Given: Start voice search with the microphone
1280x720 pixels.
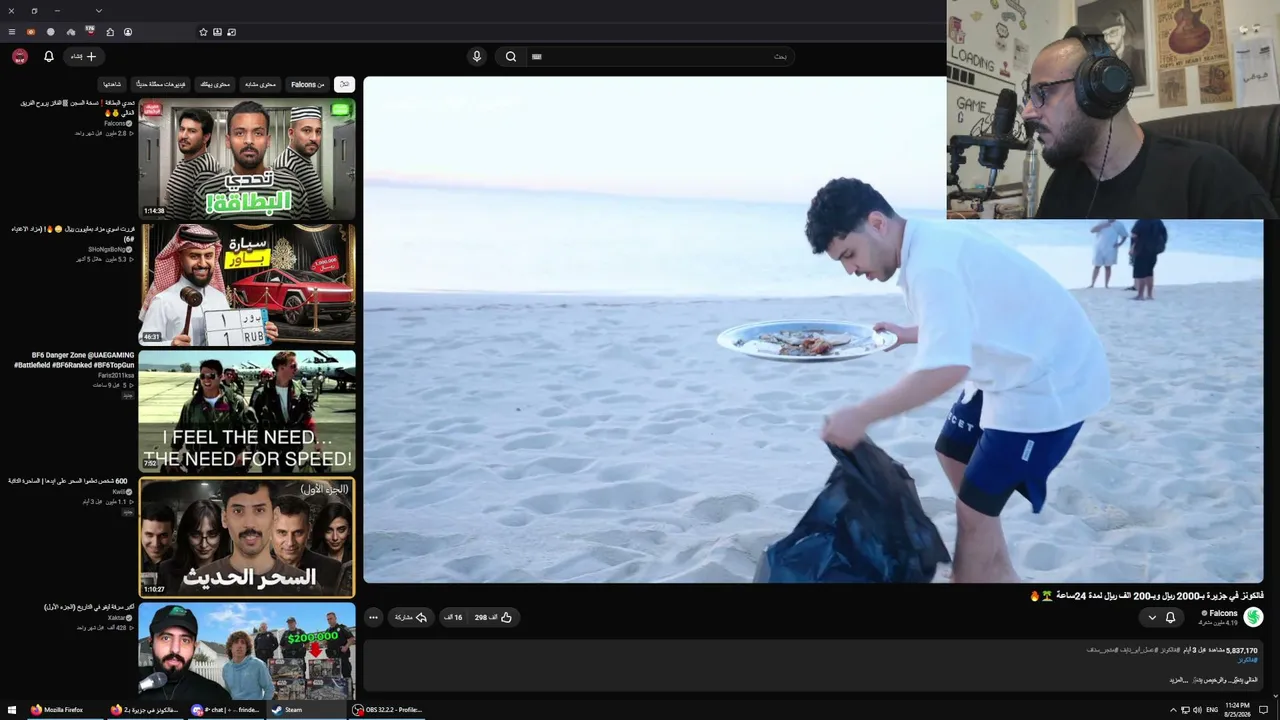Looking at the screenshot, I should coord(477,57).
